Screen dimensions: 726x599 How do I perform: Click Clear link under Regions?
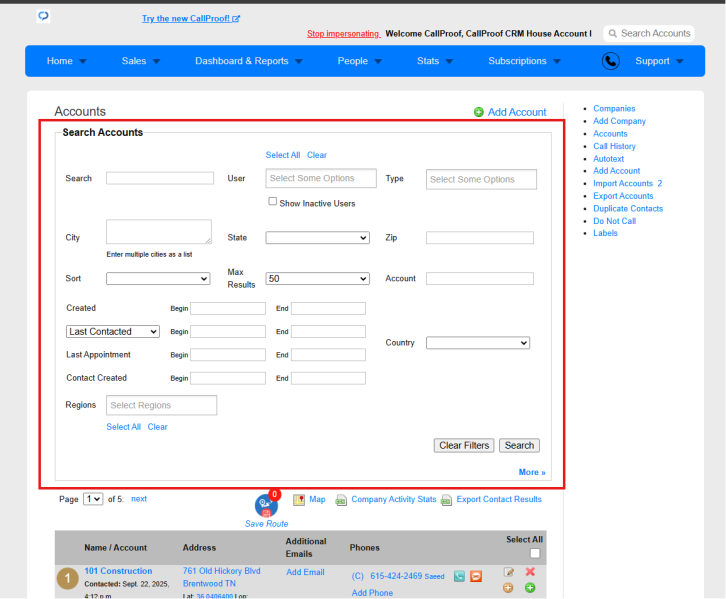coord(157,427)
